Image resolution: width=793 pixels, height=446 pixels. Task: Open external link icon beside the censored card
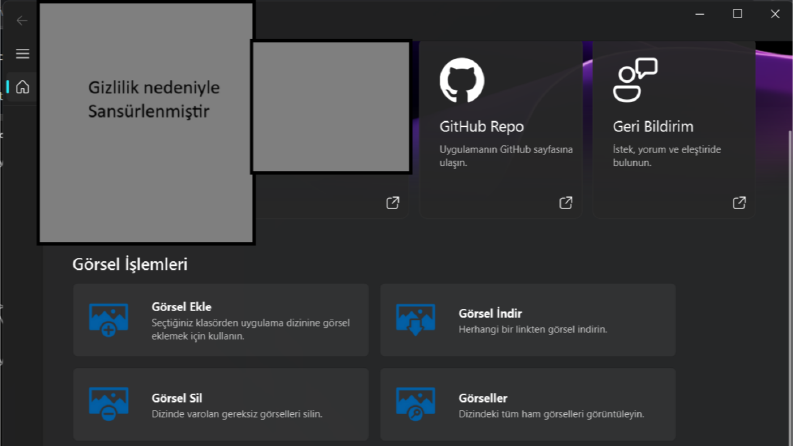click(392, 203)
